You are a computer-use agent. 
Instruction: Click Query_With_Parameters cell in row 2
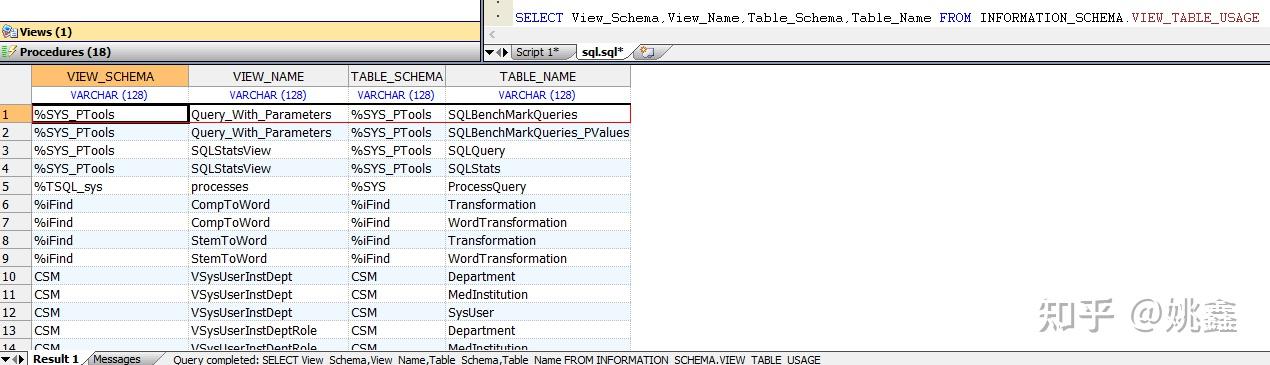[268, 132]
